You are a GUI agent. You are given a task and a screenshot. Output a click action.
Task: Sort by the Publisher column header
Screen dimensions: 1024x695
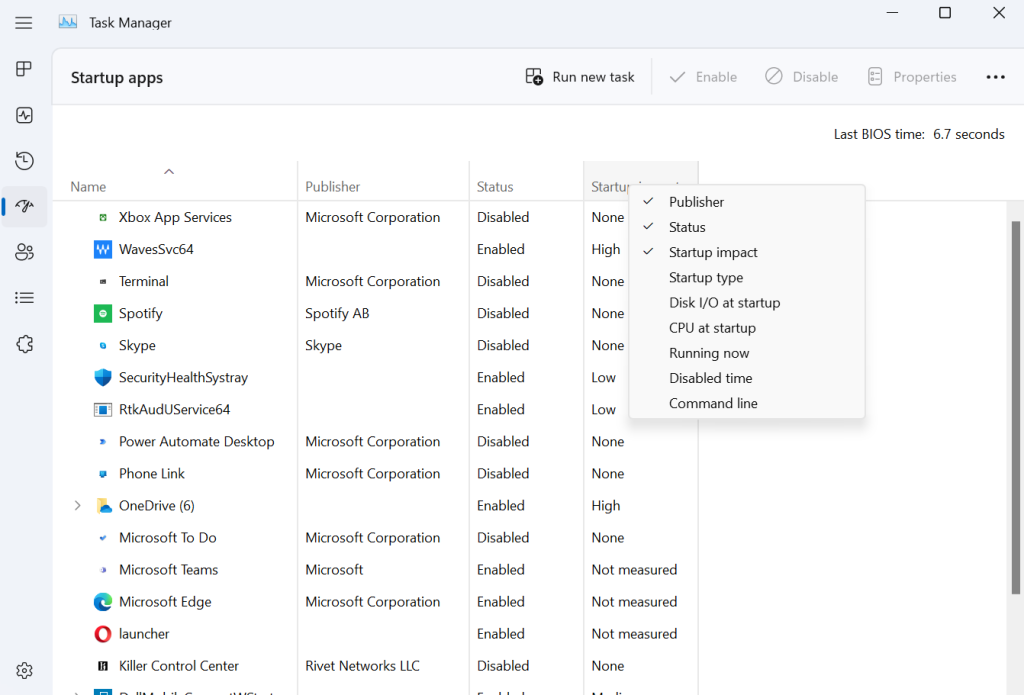tap(383, 181)
